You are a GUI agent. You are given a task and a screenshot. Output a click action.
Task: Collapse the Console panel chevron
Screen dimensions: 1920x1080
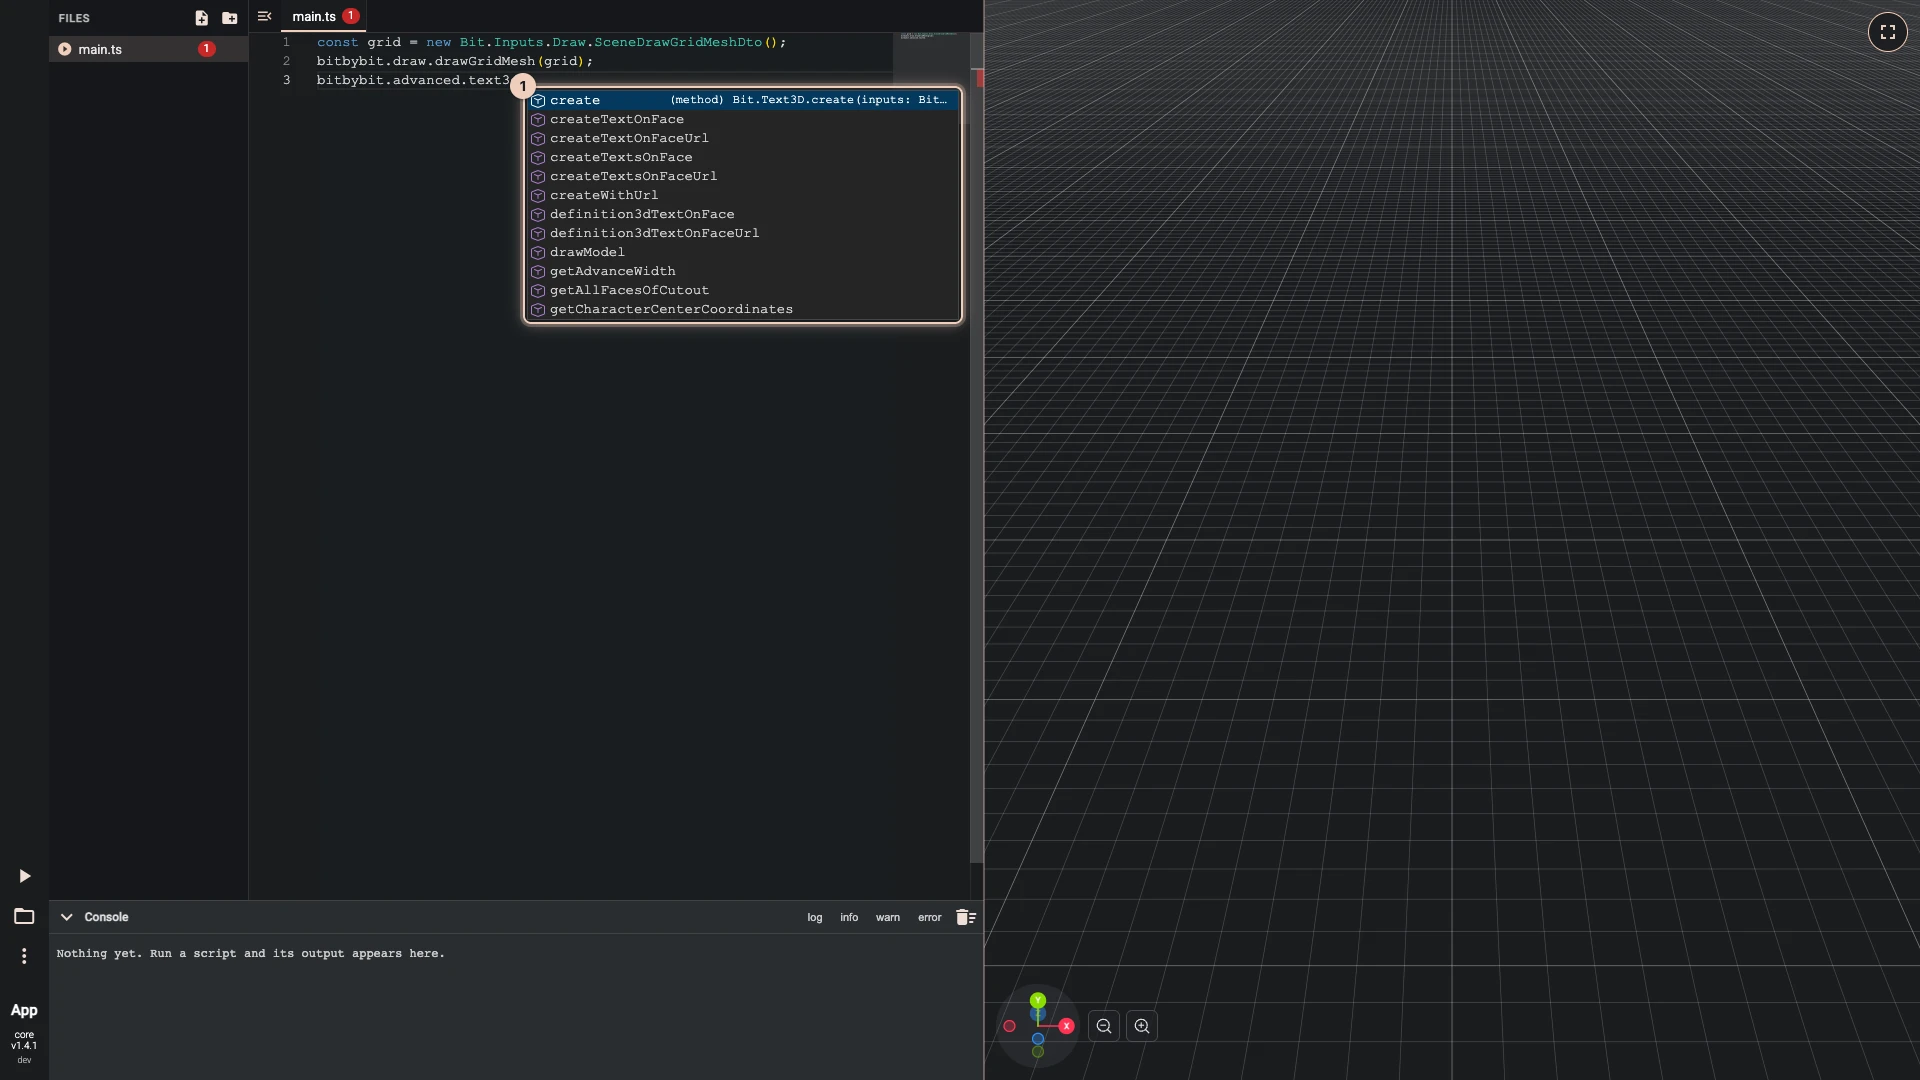tap(66, 917)
